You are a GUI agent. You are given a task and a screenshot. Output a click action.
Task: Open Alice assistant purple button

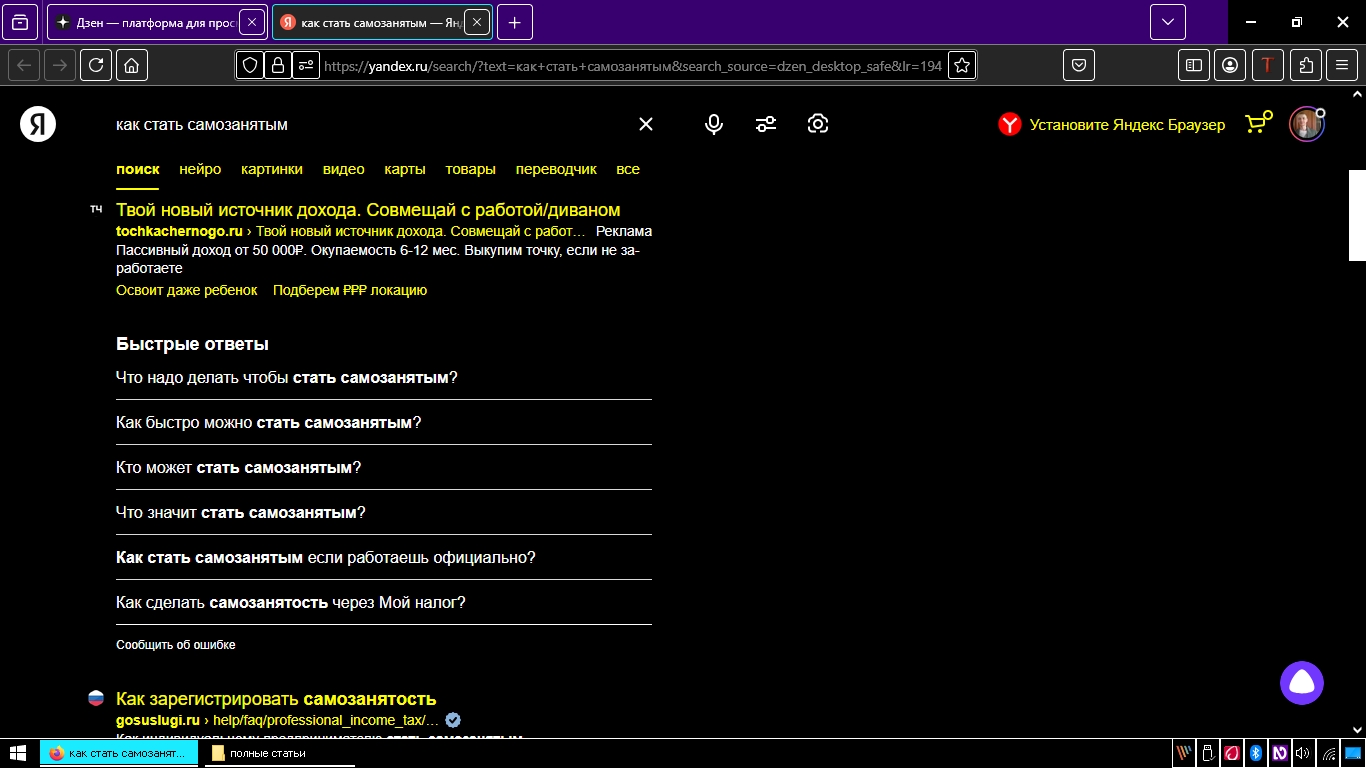point(1302,683)
